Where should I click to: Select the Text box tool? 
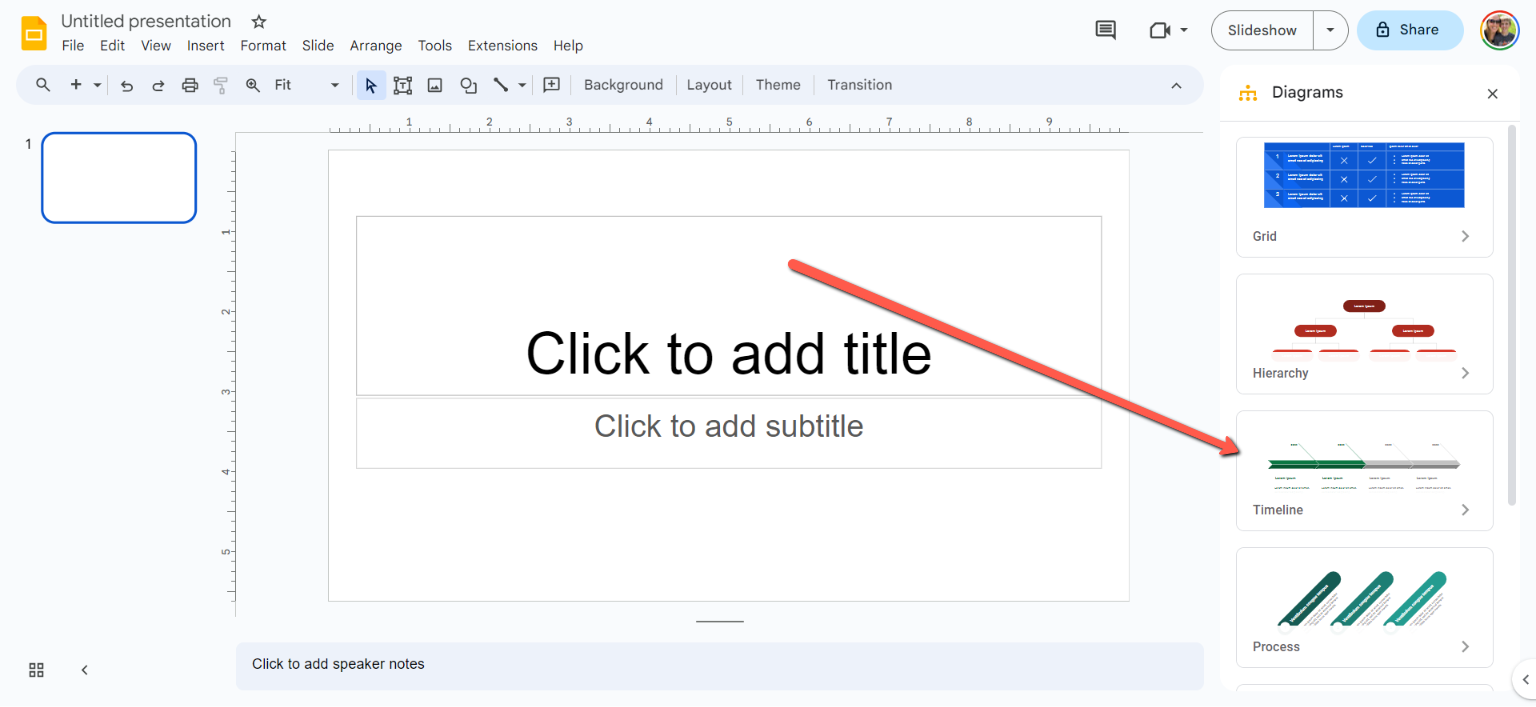pos(403,85)
